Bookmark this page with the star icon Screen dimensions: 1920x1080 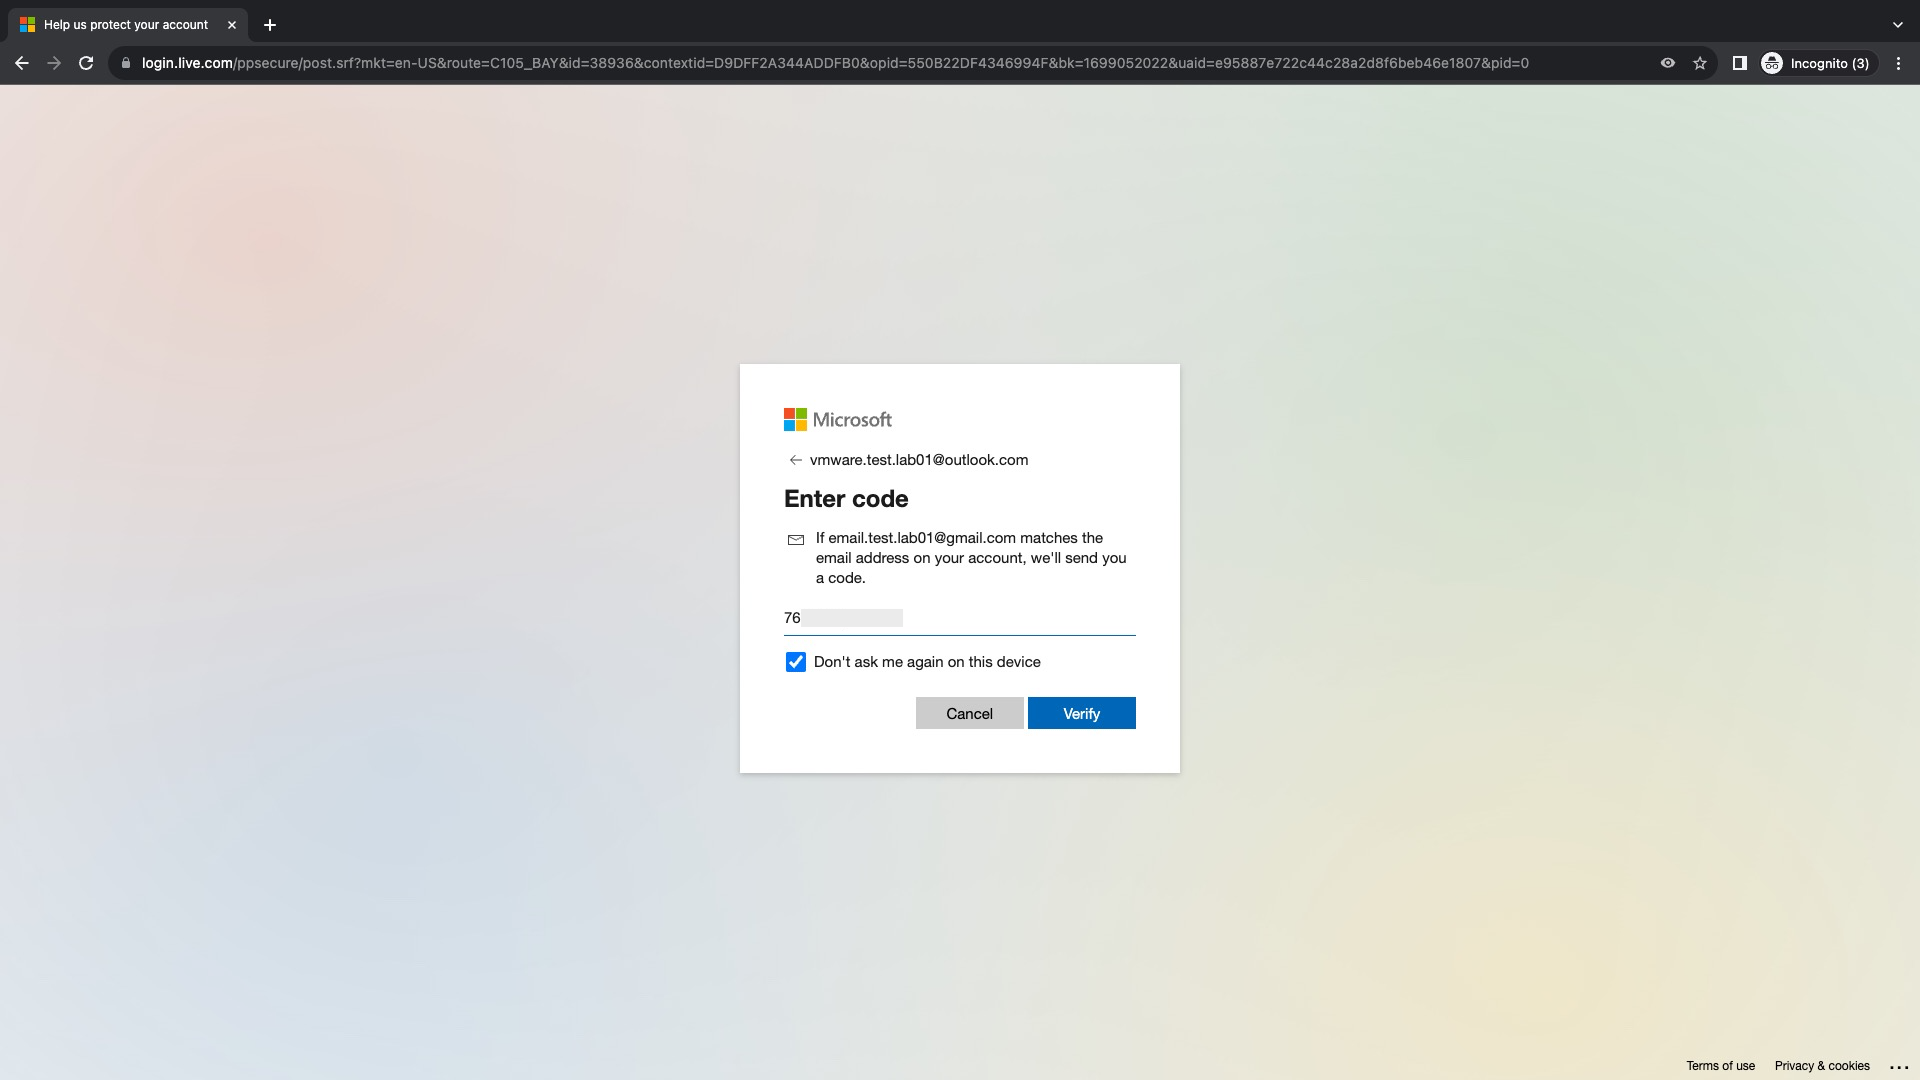(1700, 62)
